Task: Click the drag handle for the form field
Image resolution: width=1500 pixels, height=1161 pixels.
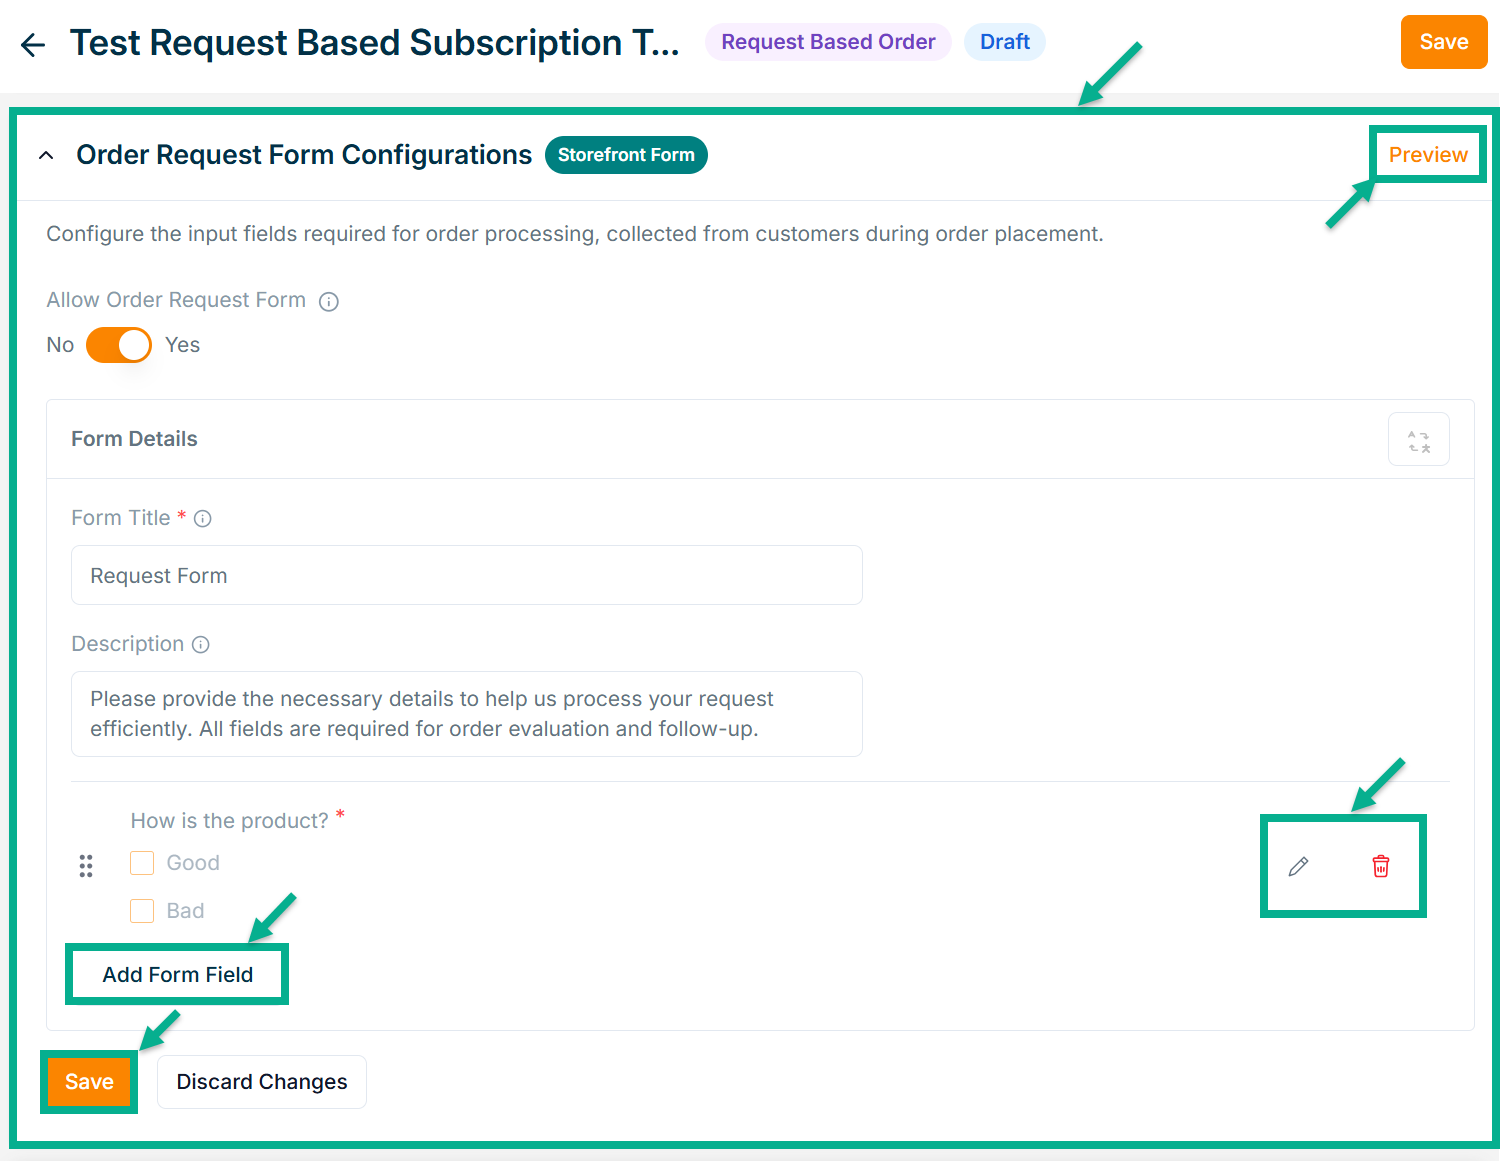Action: pos(86,866)
